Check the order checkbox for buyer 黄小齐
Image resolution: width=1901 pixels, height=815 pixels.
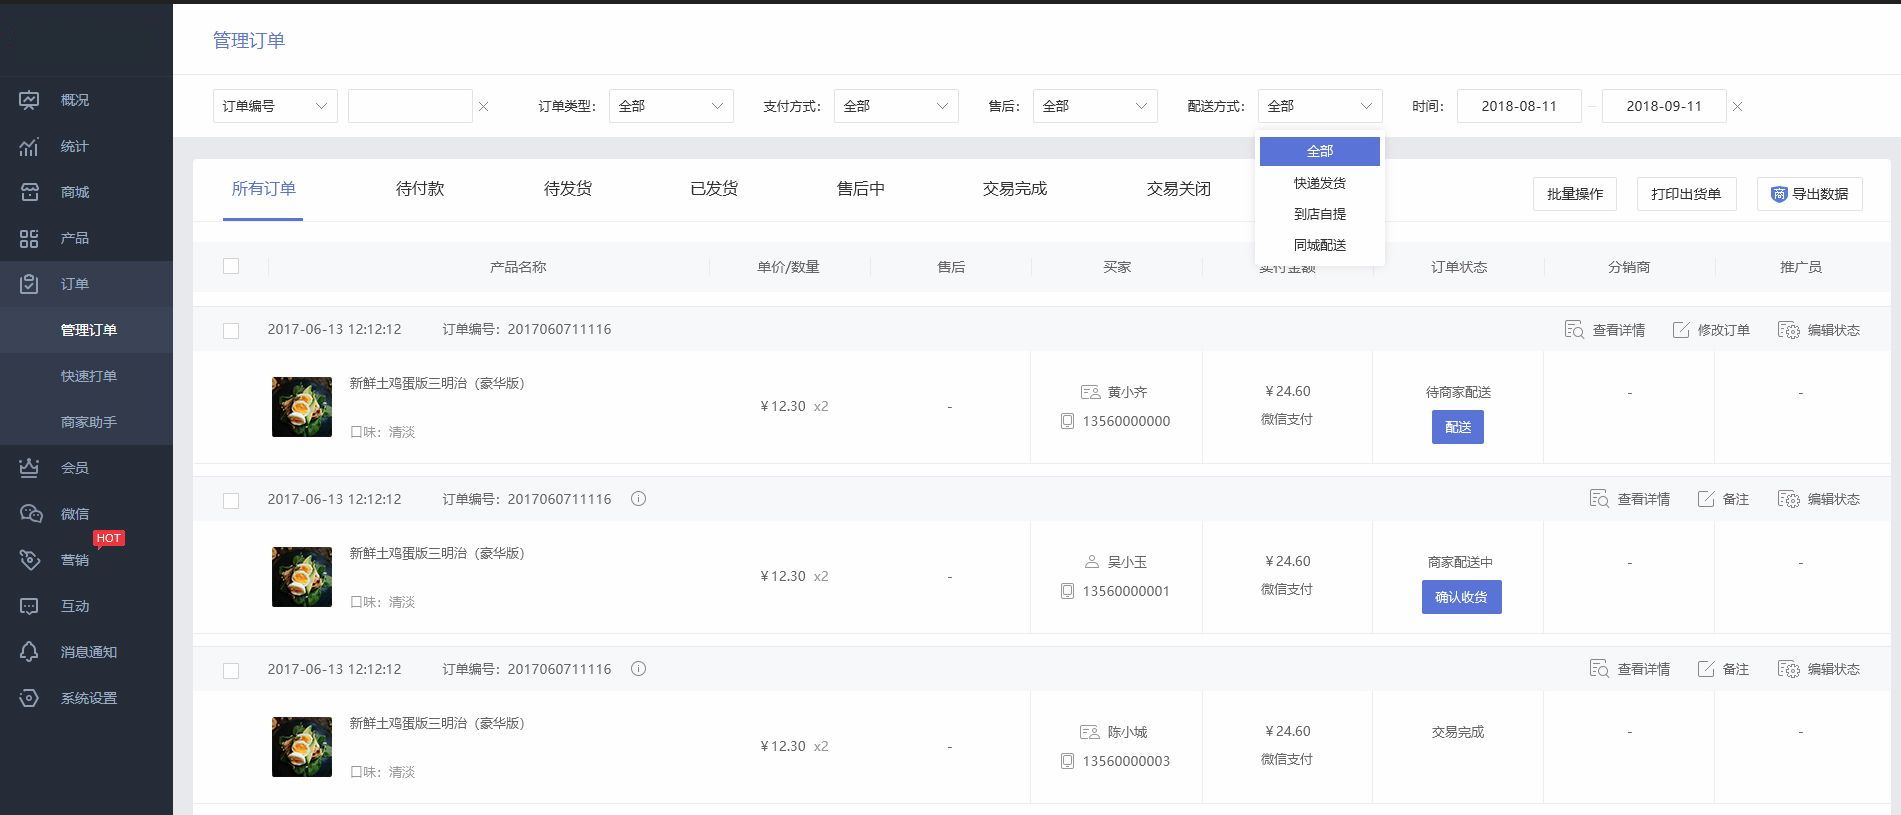point(231,330)
